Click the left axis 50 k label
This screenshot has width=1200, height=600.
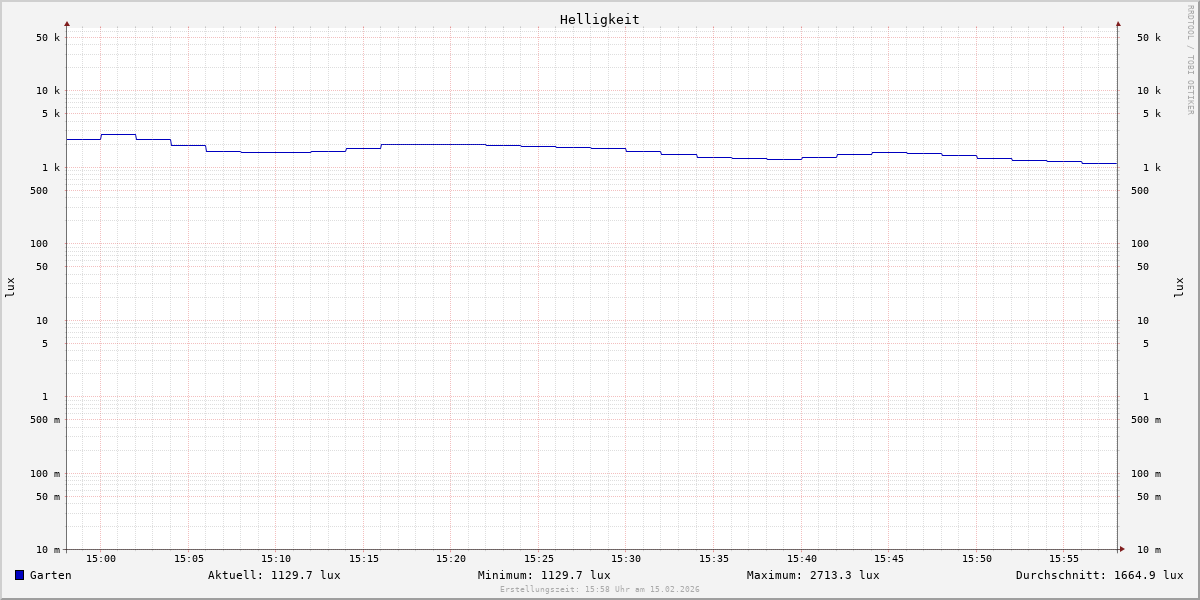48,38
